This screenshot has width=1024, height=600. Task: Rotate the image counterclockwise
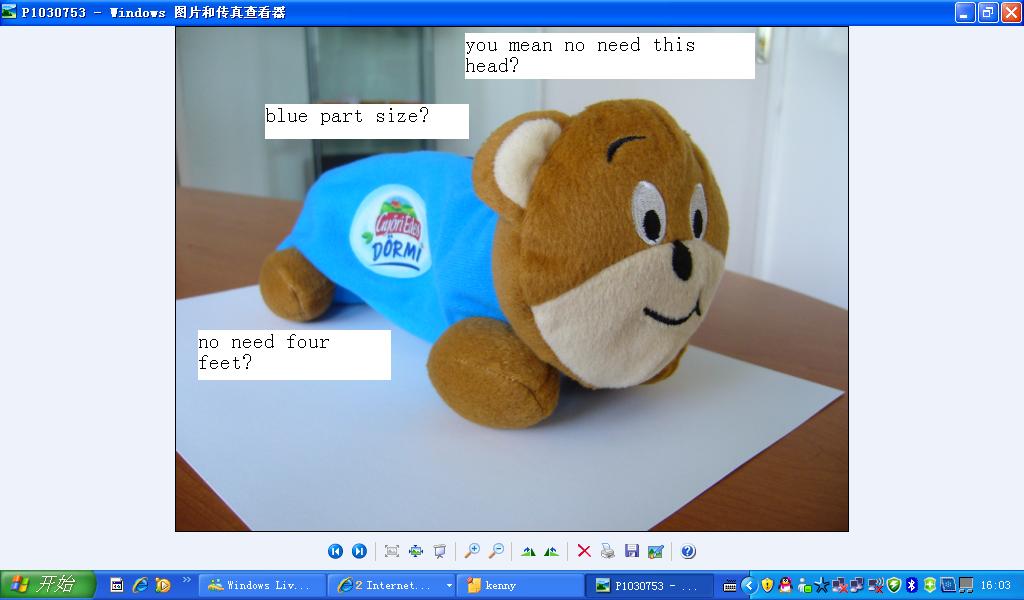[x=551, y=551]
